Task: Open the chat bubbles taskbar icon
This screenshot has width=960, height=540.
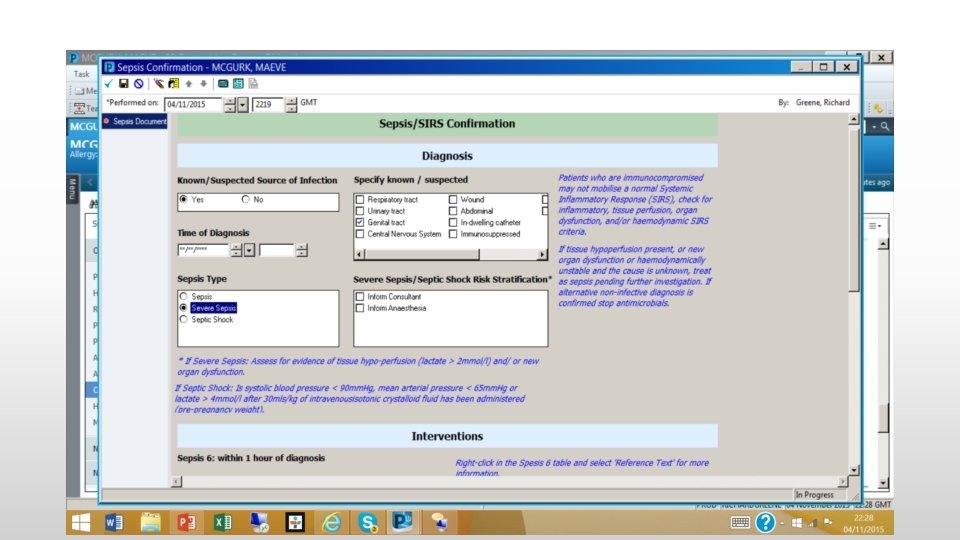Action: tap(440, 522)
